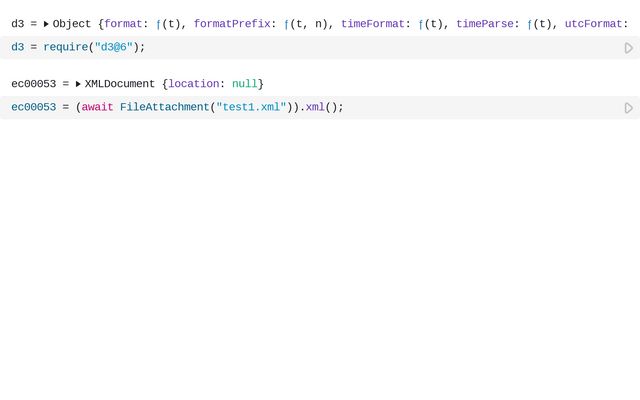This screenshot has height=400, width=640.
Task: Expand the XMLDocument output triangle
Action: tap(78, 84)
